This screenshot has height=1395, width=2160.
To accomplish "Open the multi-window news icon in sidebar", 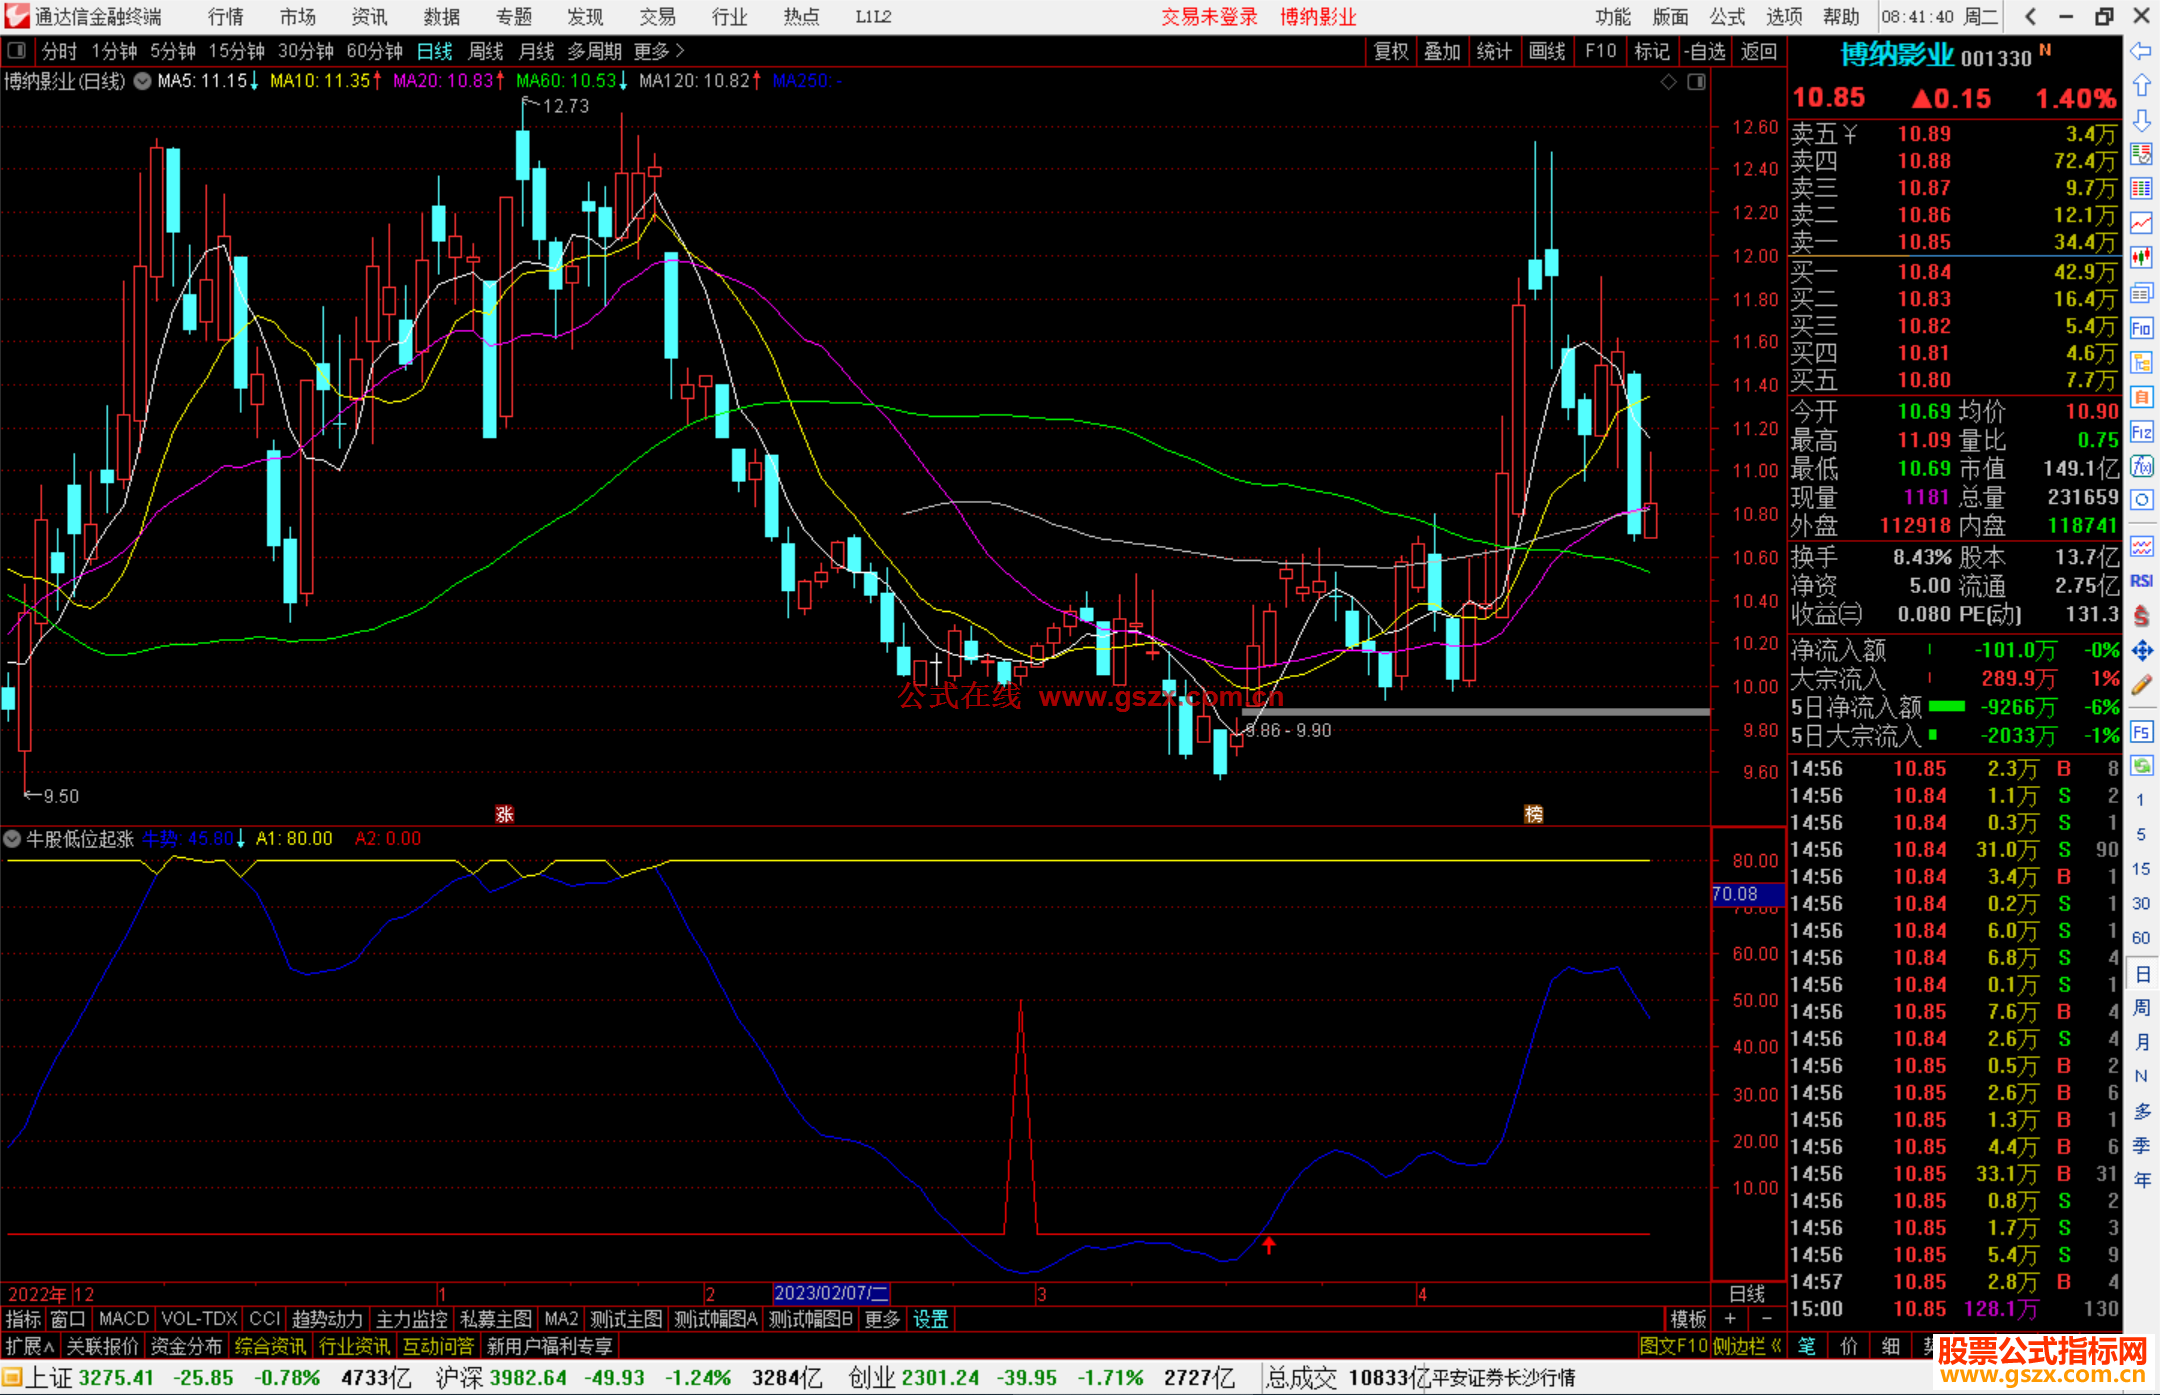I will (2141, 293).
